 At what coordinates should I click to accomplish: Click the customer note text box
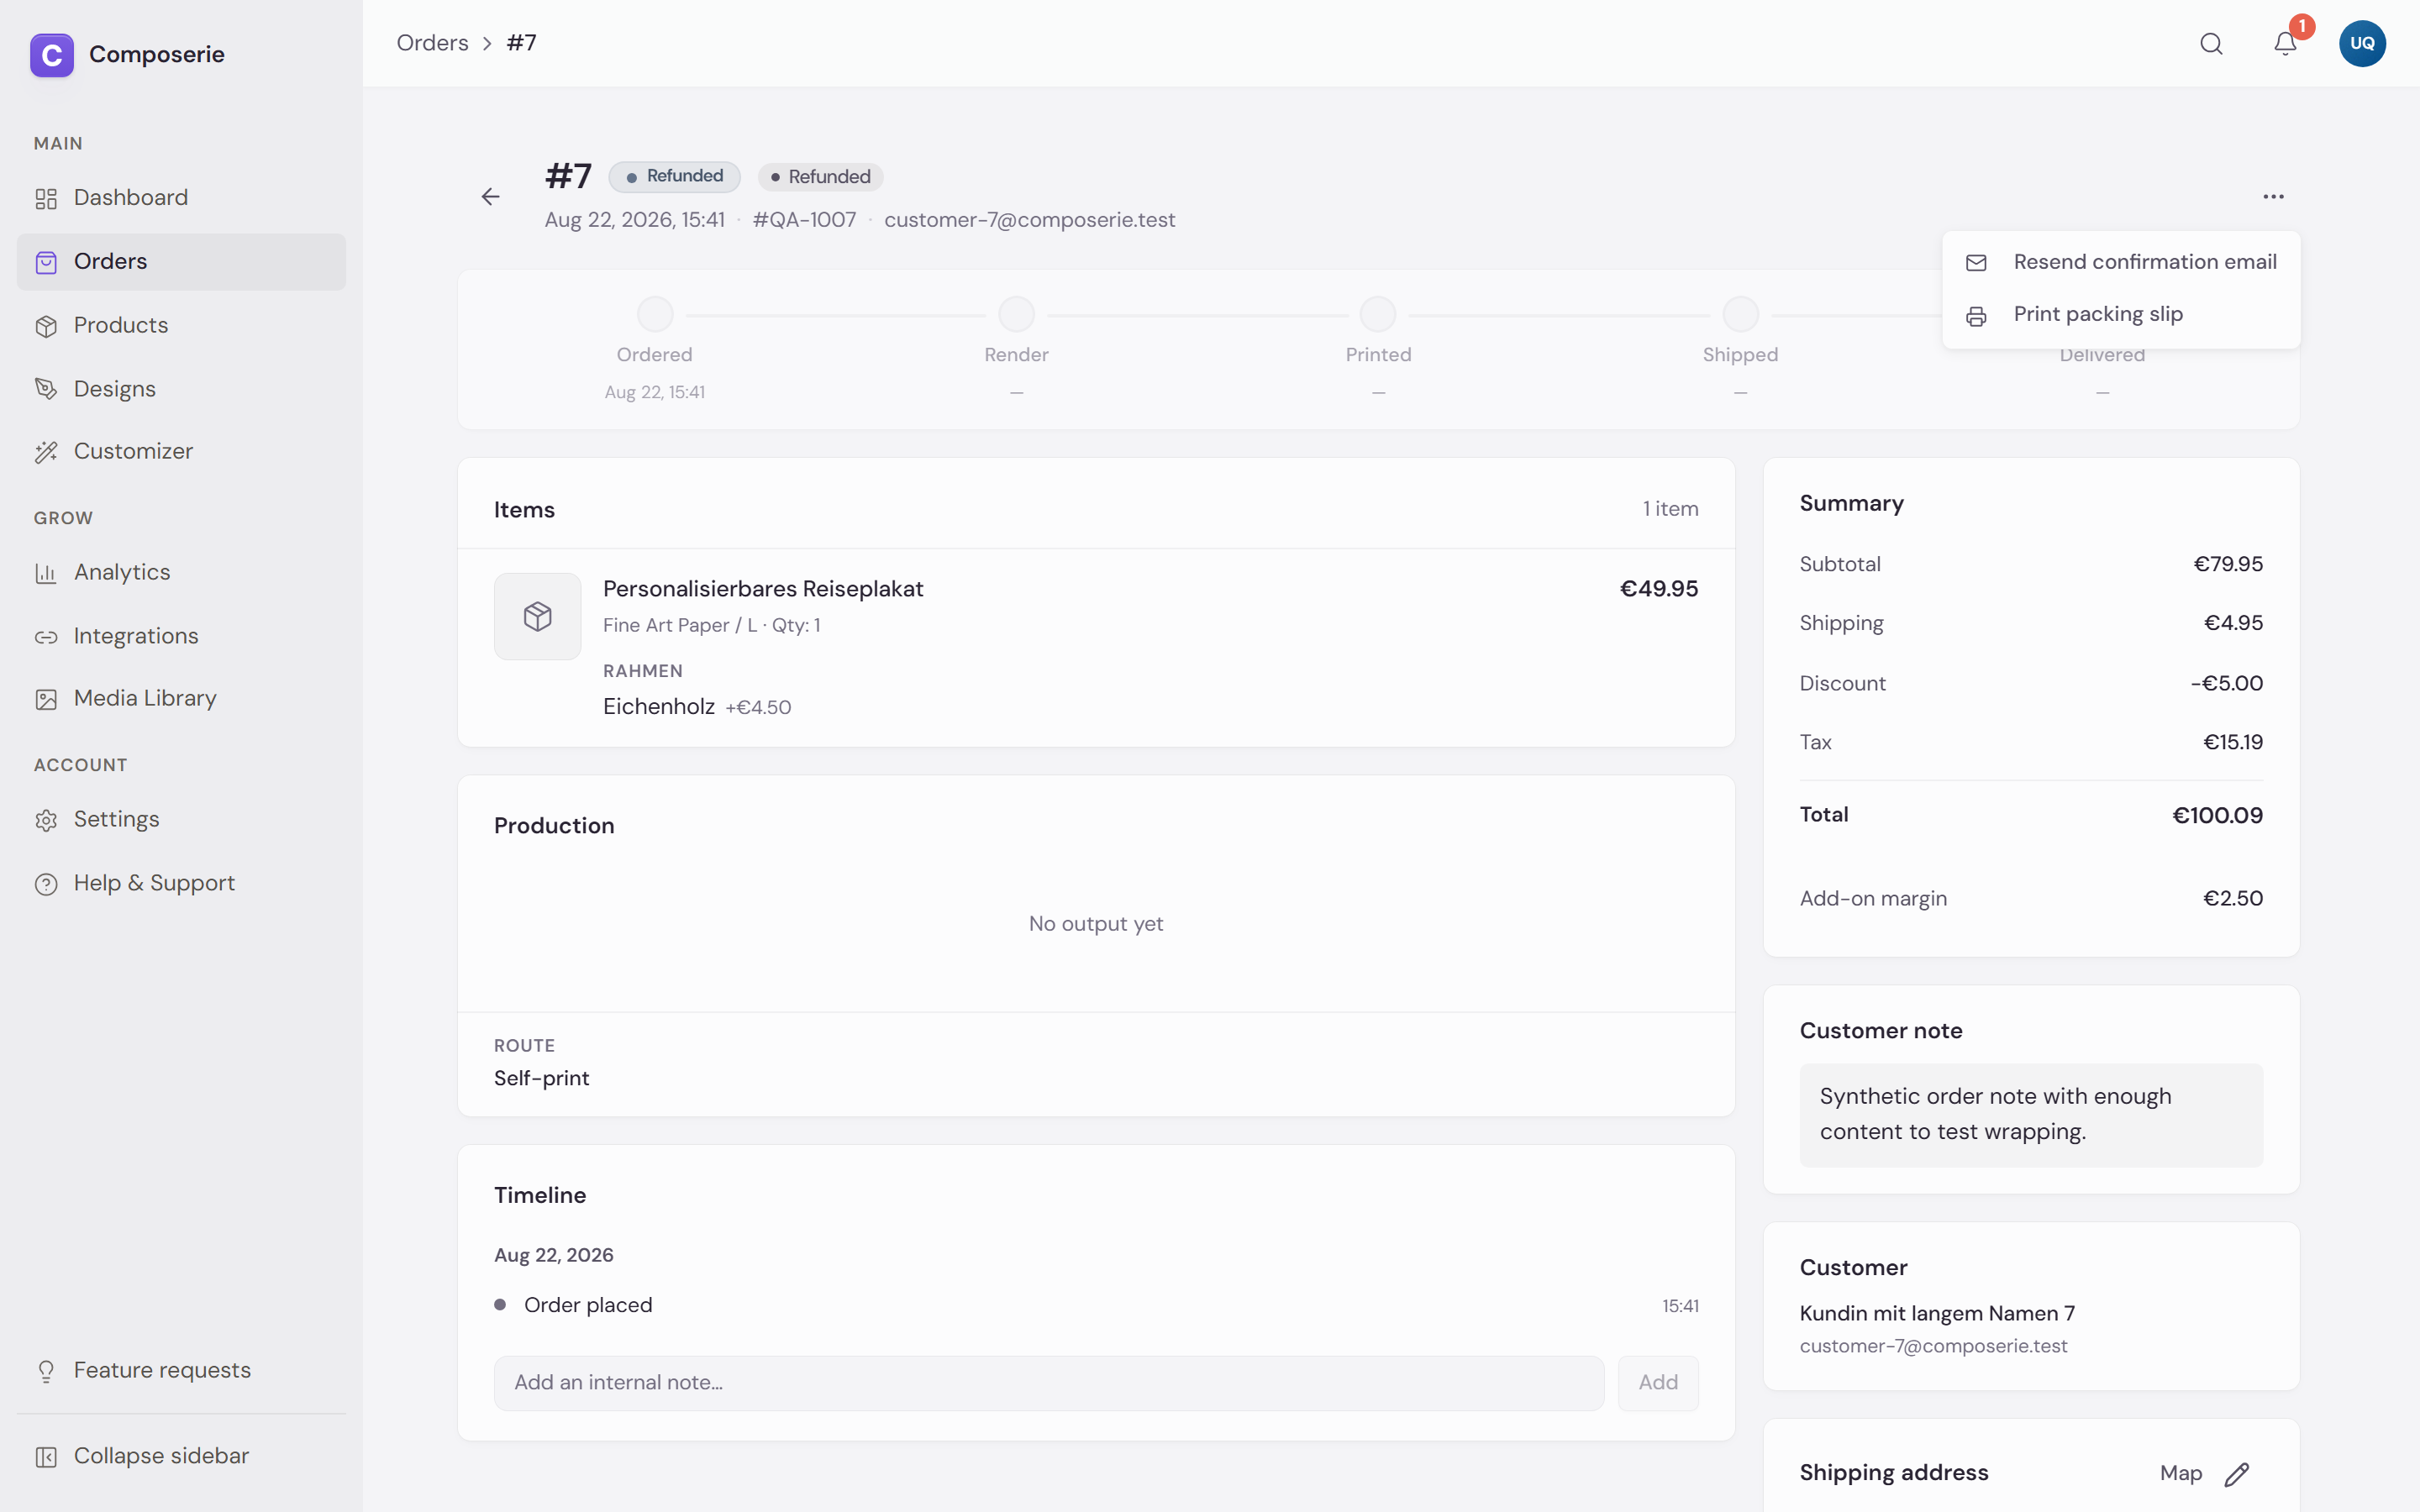pos(2031,1115)
